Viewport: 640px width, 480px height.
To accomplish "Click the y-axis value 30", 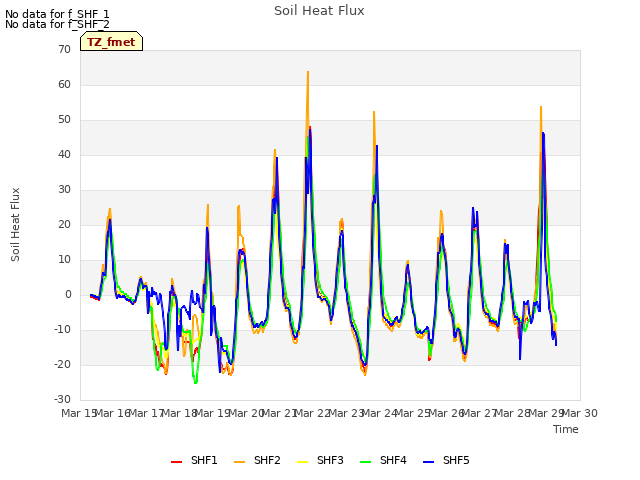I will point(64,189).
